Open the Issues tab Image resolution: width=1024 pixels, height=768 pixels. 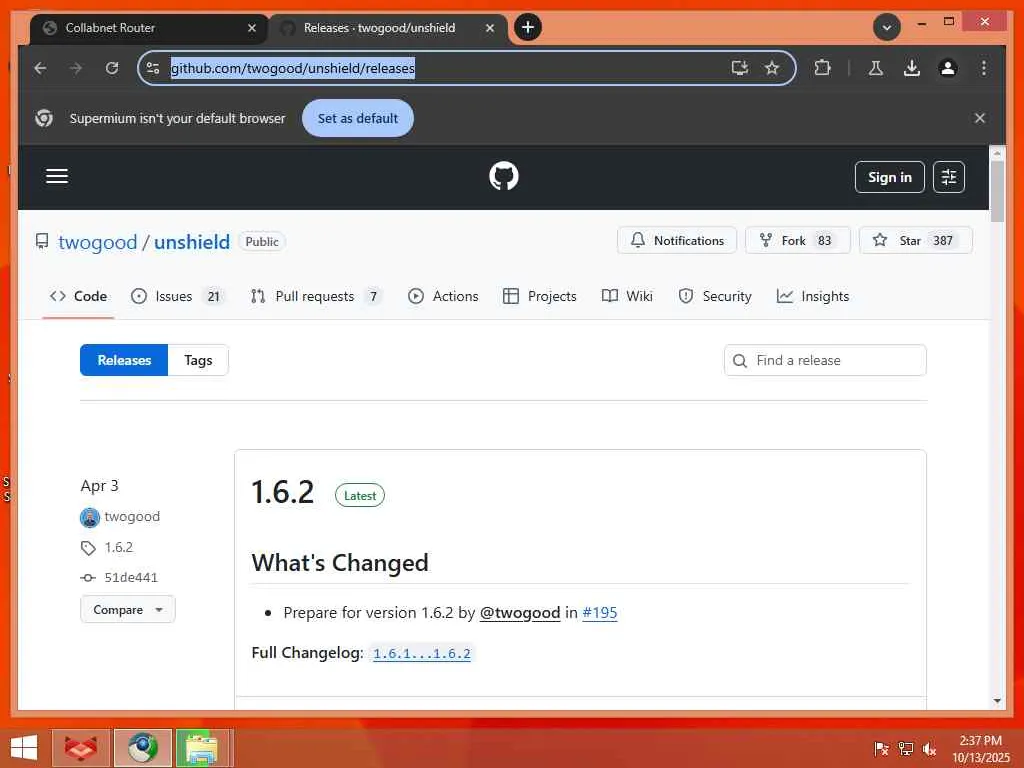(x=177, y=296)
